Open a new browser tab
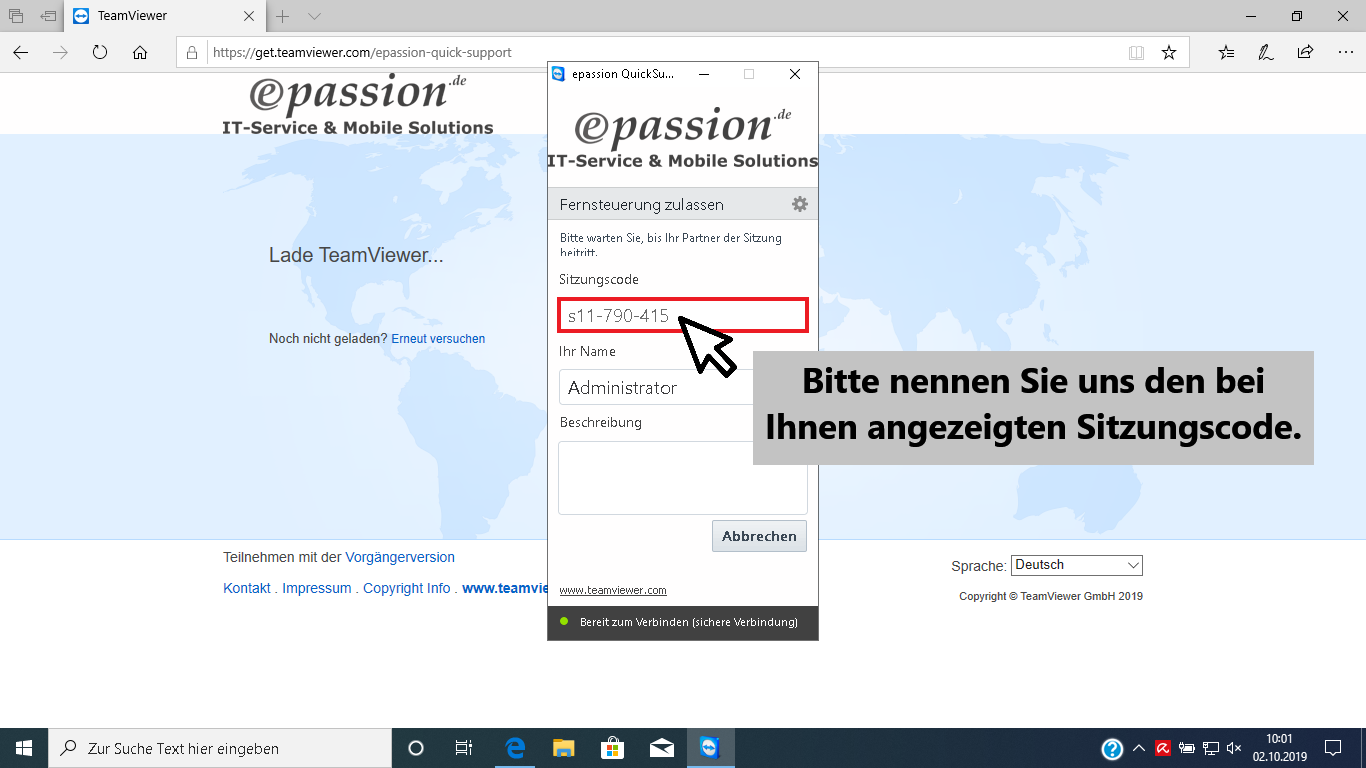The height and width of the screenshot is (768, 1366). [283, 16]
